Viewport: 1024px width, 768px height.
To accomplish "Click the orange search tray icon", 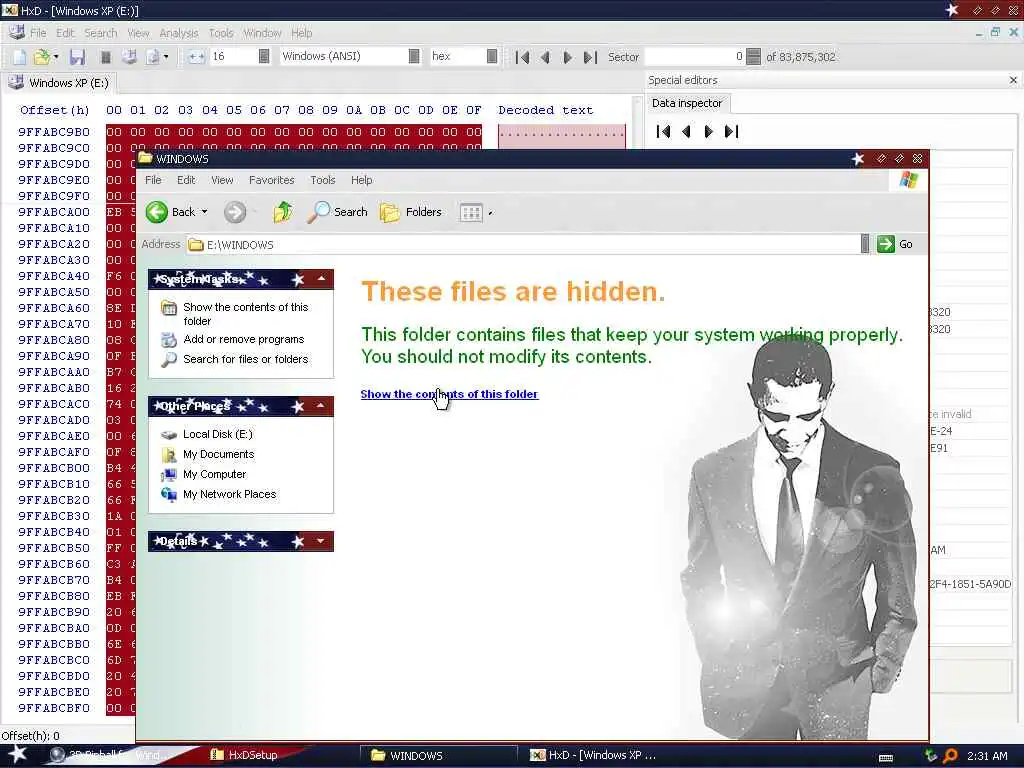I will point(950,756).
